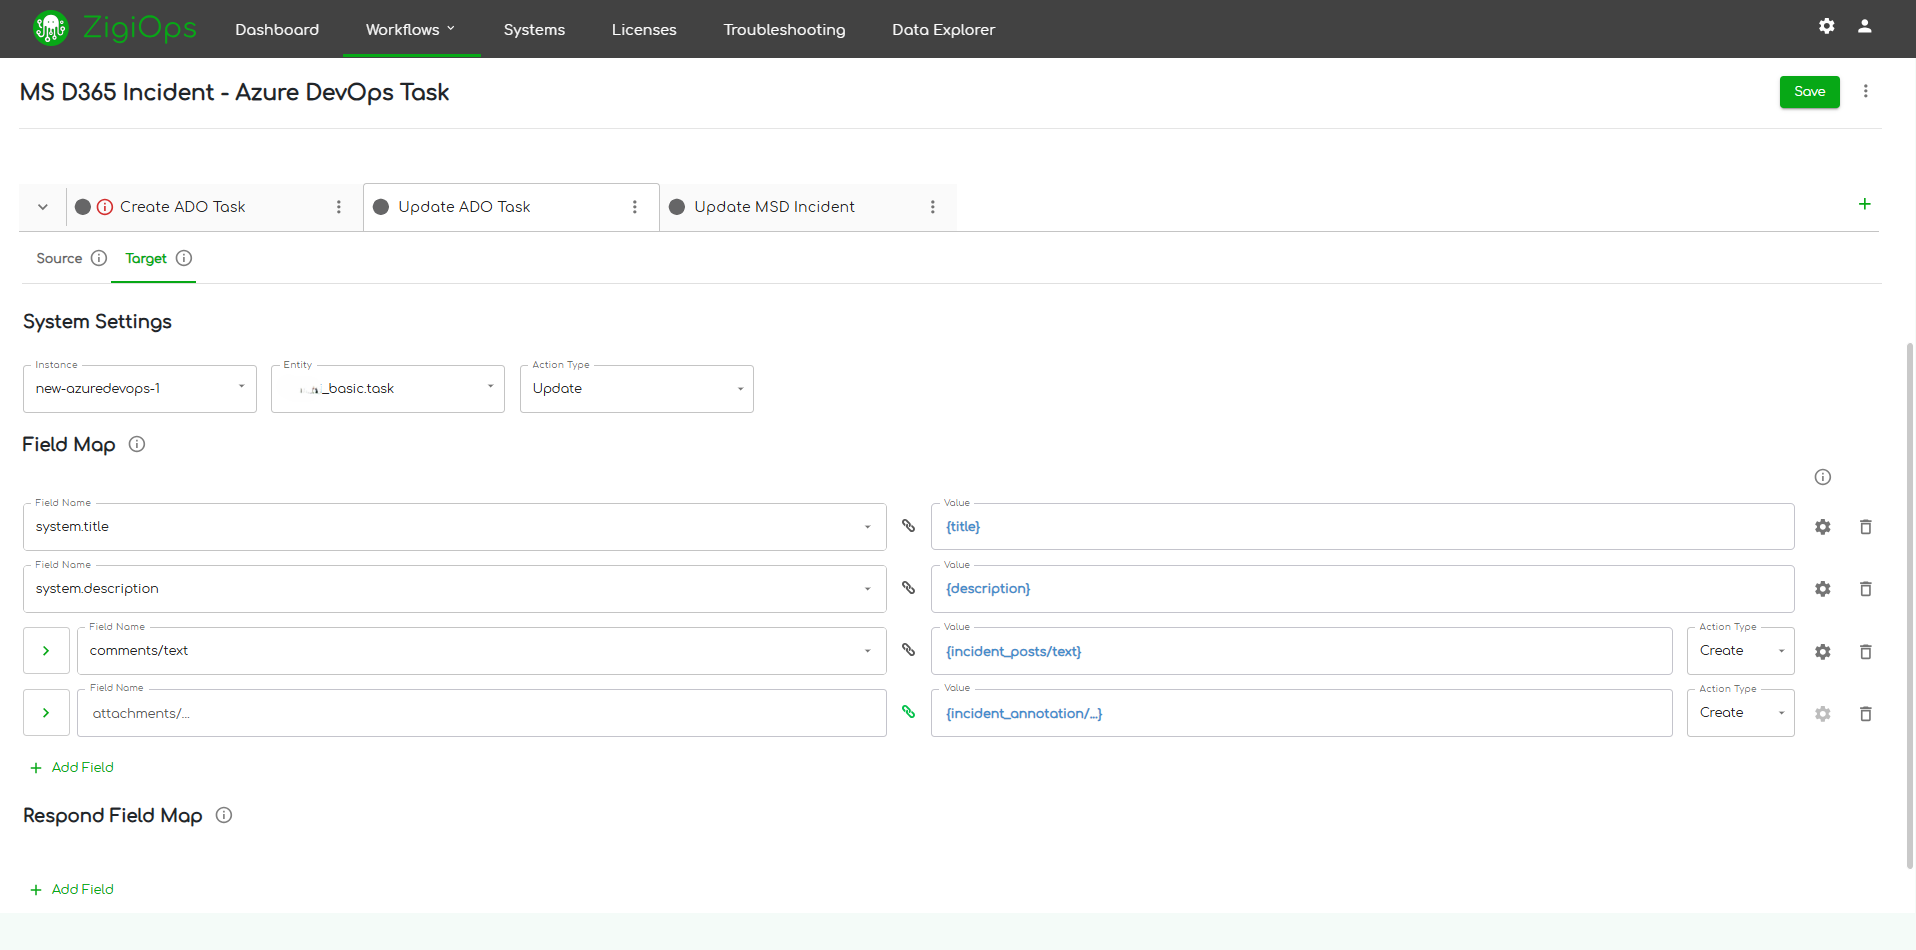Open global settings gear in top bar
This screenshot has width=1916, height=950.
coord(1826,26)
